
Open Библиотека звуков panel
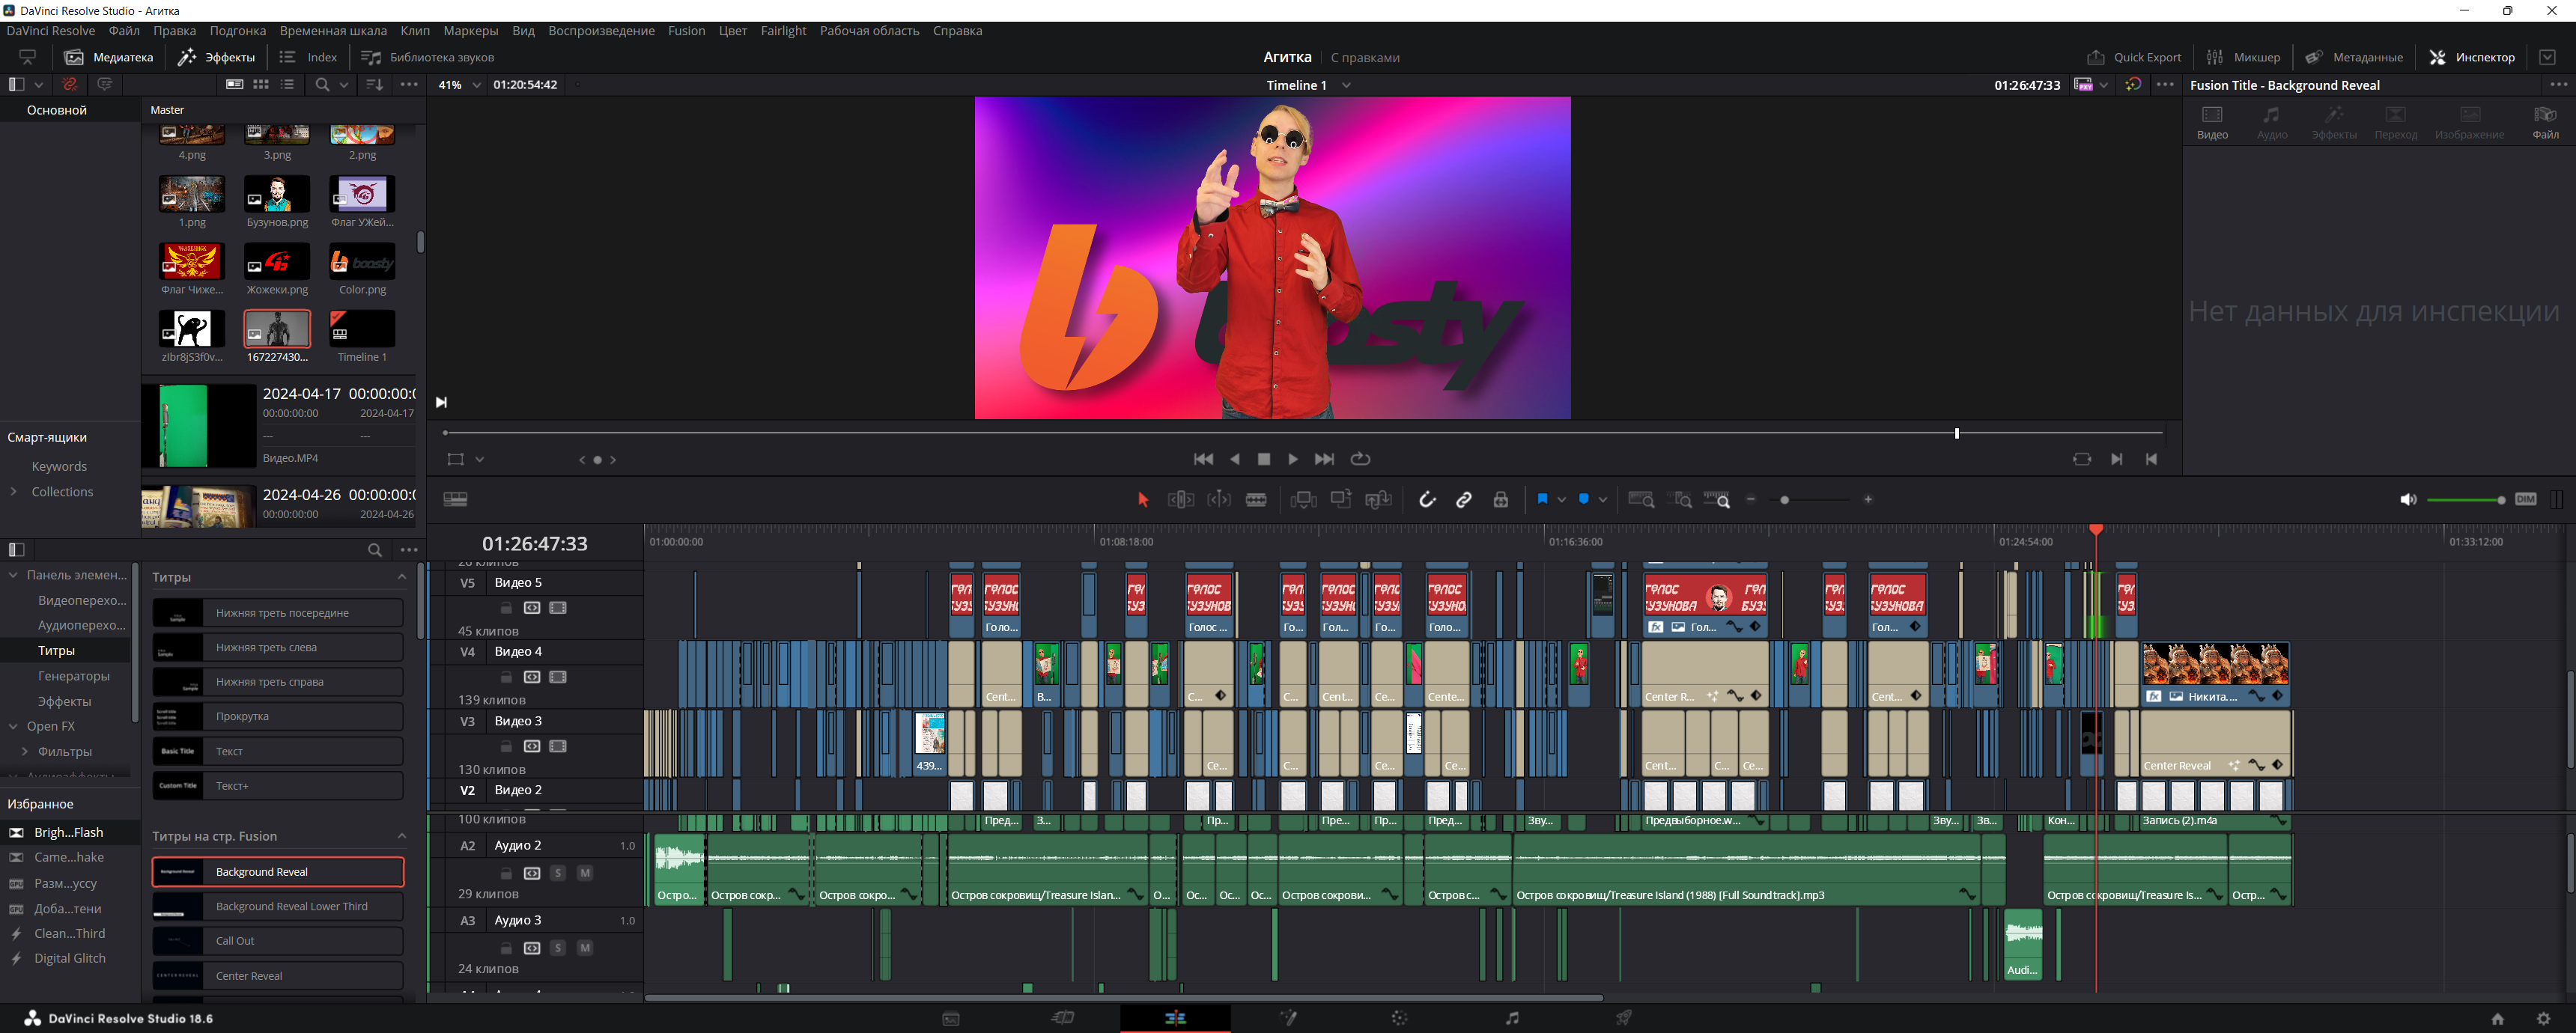click(428, 57)
